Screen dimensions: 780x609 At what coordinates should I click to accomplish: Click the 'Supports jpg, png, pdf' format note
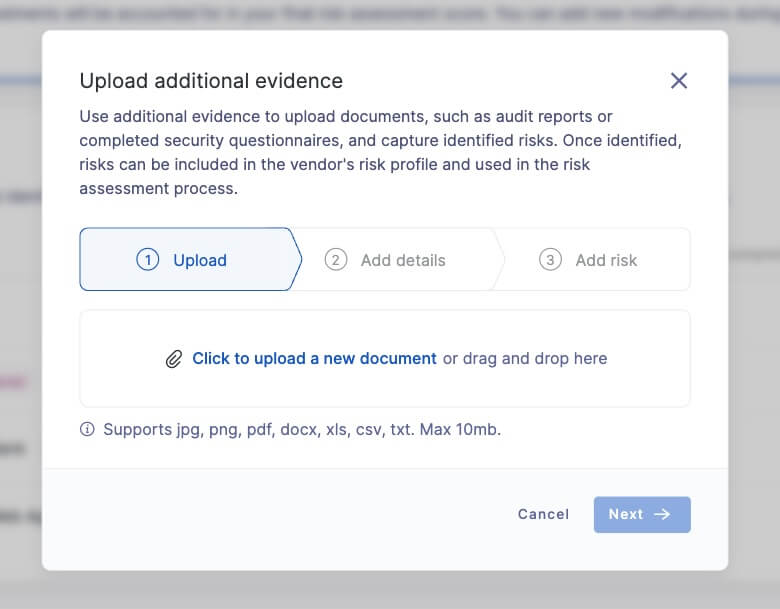point(302,429)
